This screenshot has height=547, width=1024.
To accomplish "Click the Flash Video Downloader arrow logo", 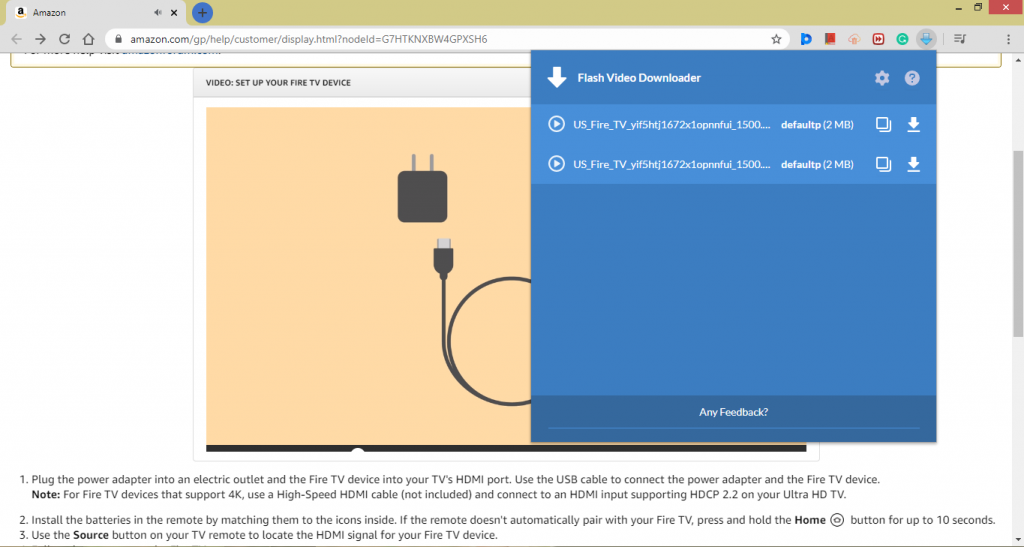I will pos(556,77).
